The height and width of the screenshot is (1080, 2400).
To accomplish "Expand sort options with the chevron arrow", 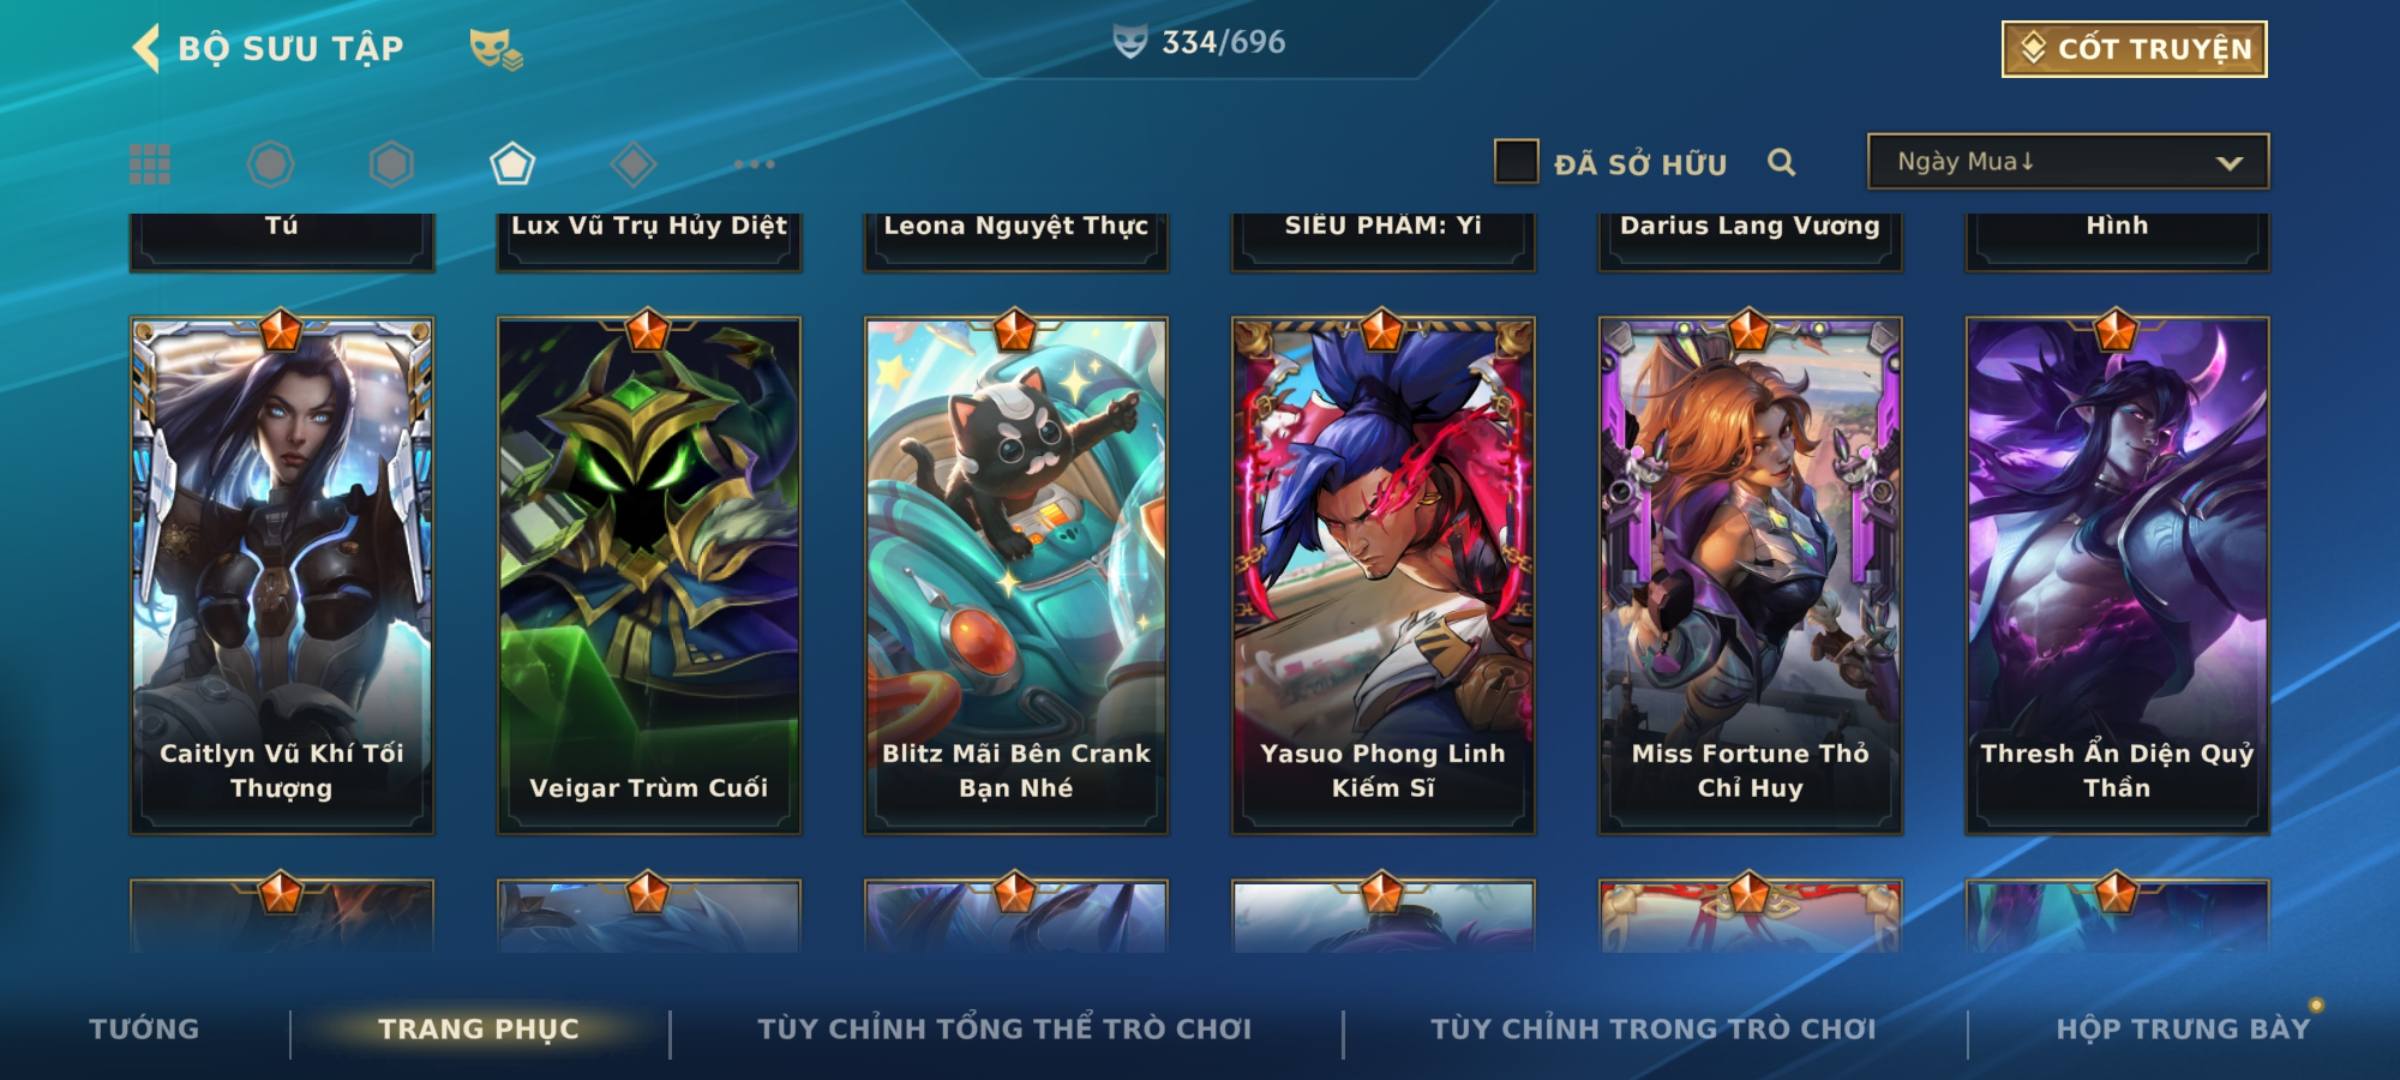I will pos(2229,163).
